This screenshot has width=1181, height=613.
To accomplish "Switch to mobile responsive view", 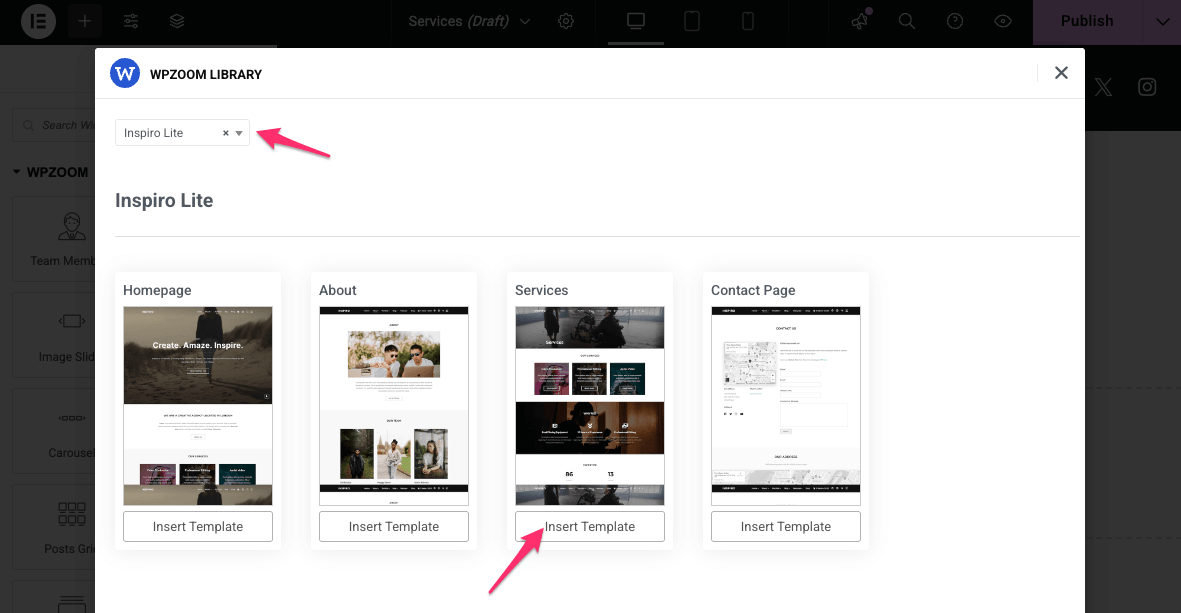I will tap(747, 21).
